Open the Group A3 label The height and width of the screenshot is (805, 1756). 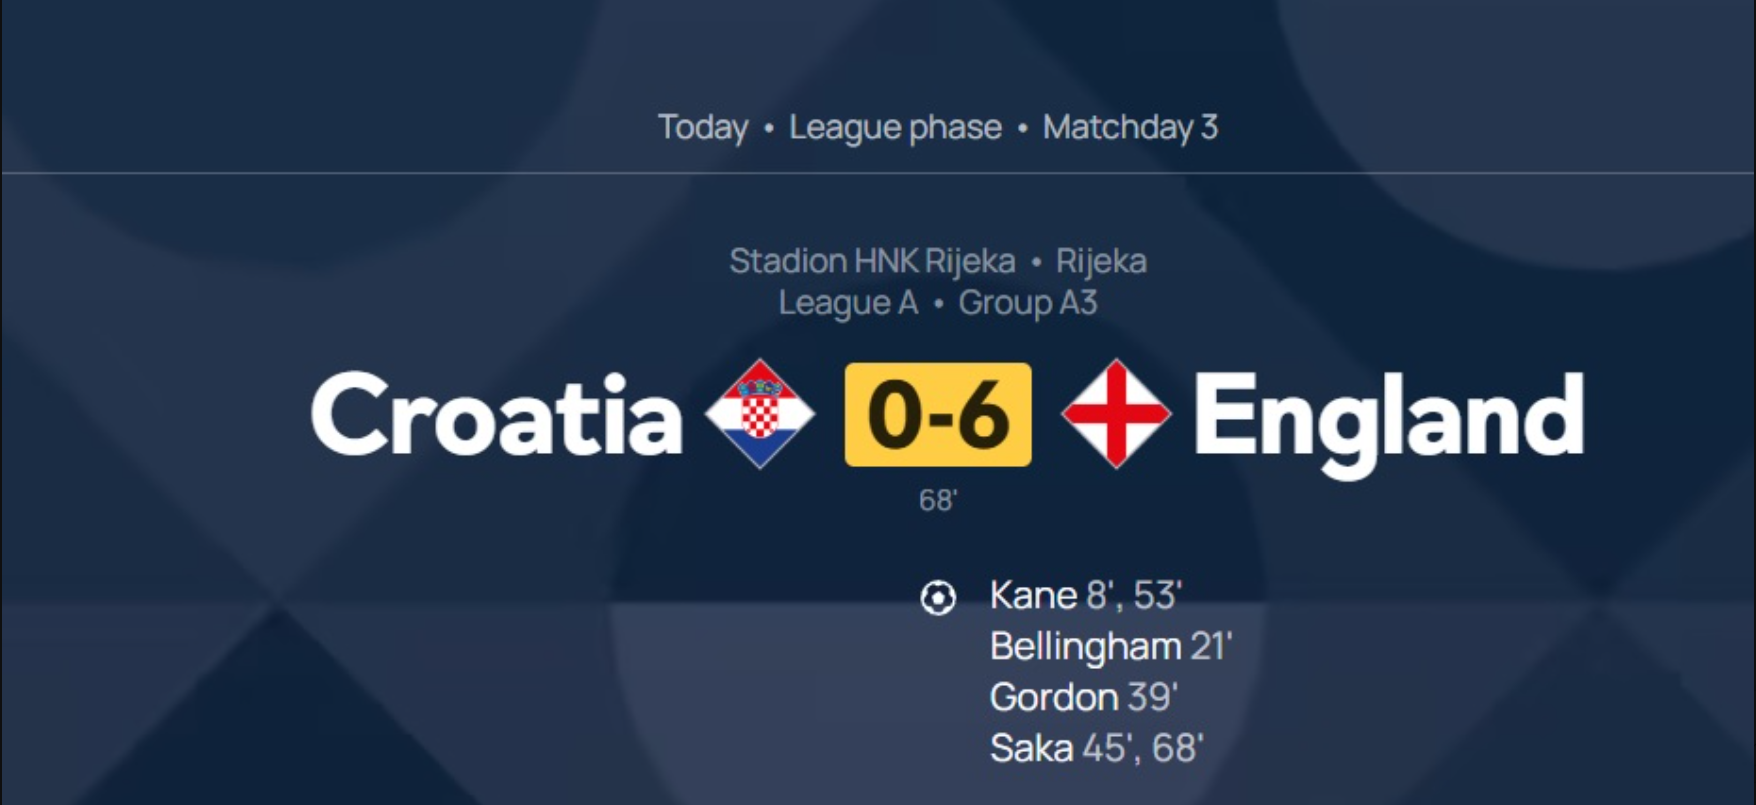(1028, 303)
